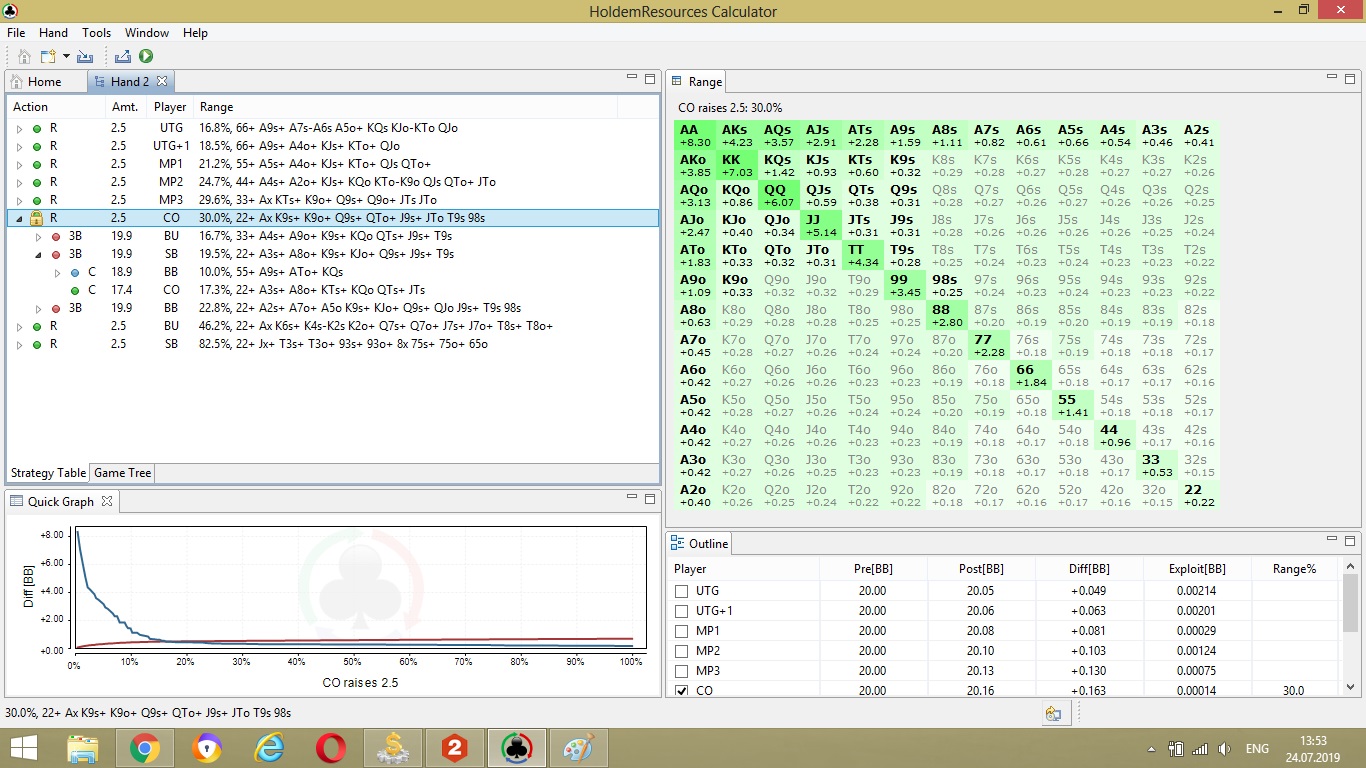
Task: Open the Help menu
Action: [195, 33]
